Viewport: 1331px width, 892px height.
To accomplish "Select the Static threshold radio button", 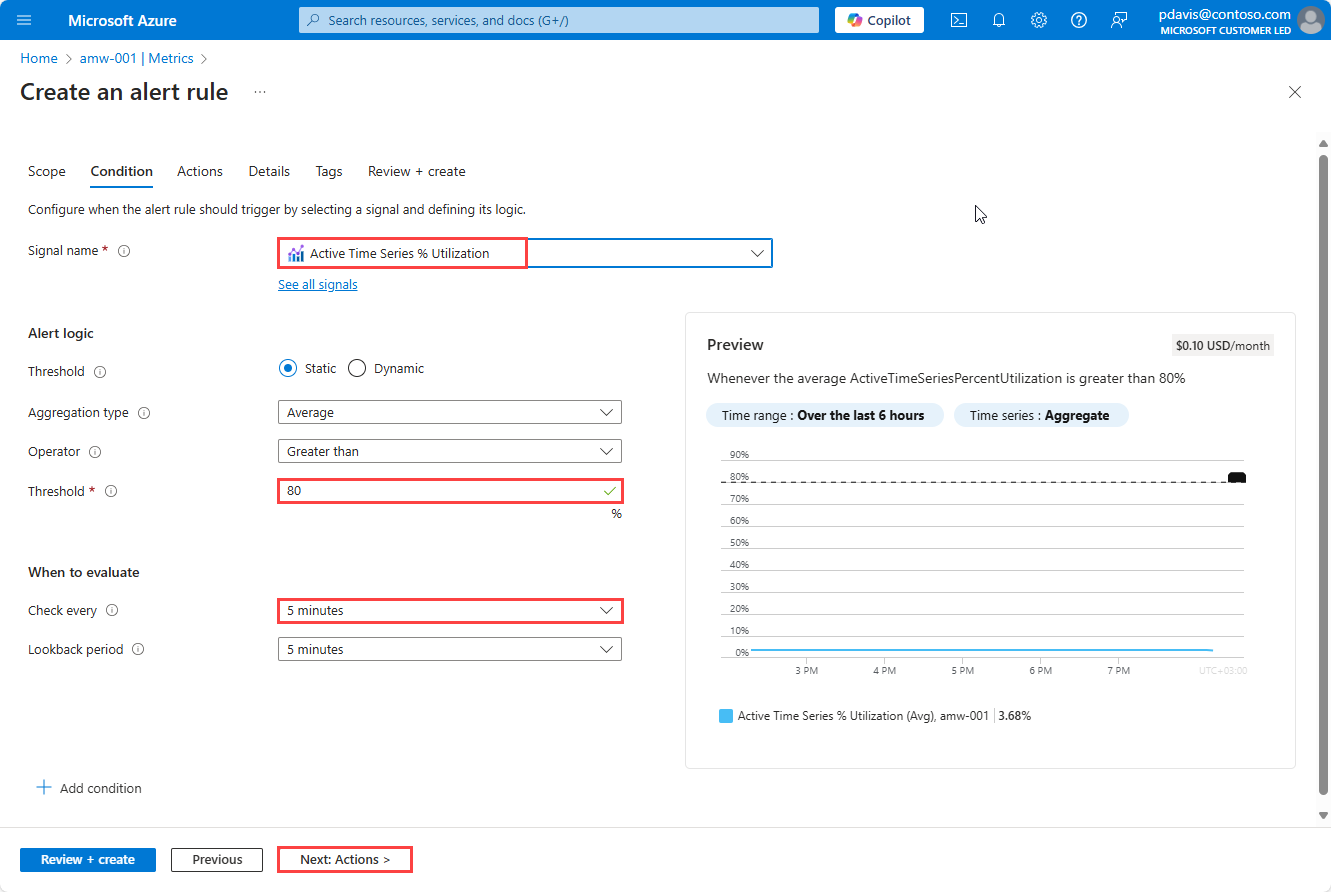I will coord(288,369).
